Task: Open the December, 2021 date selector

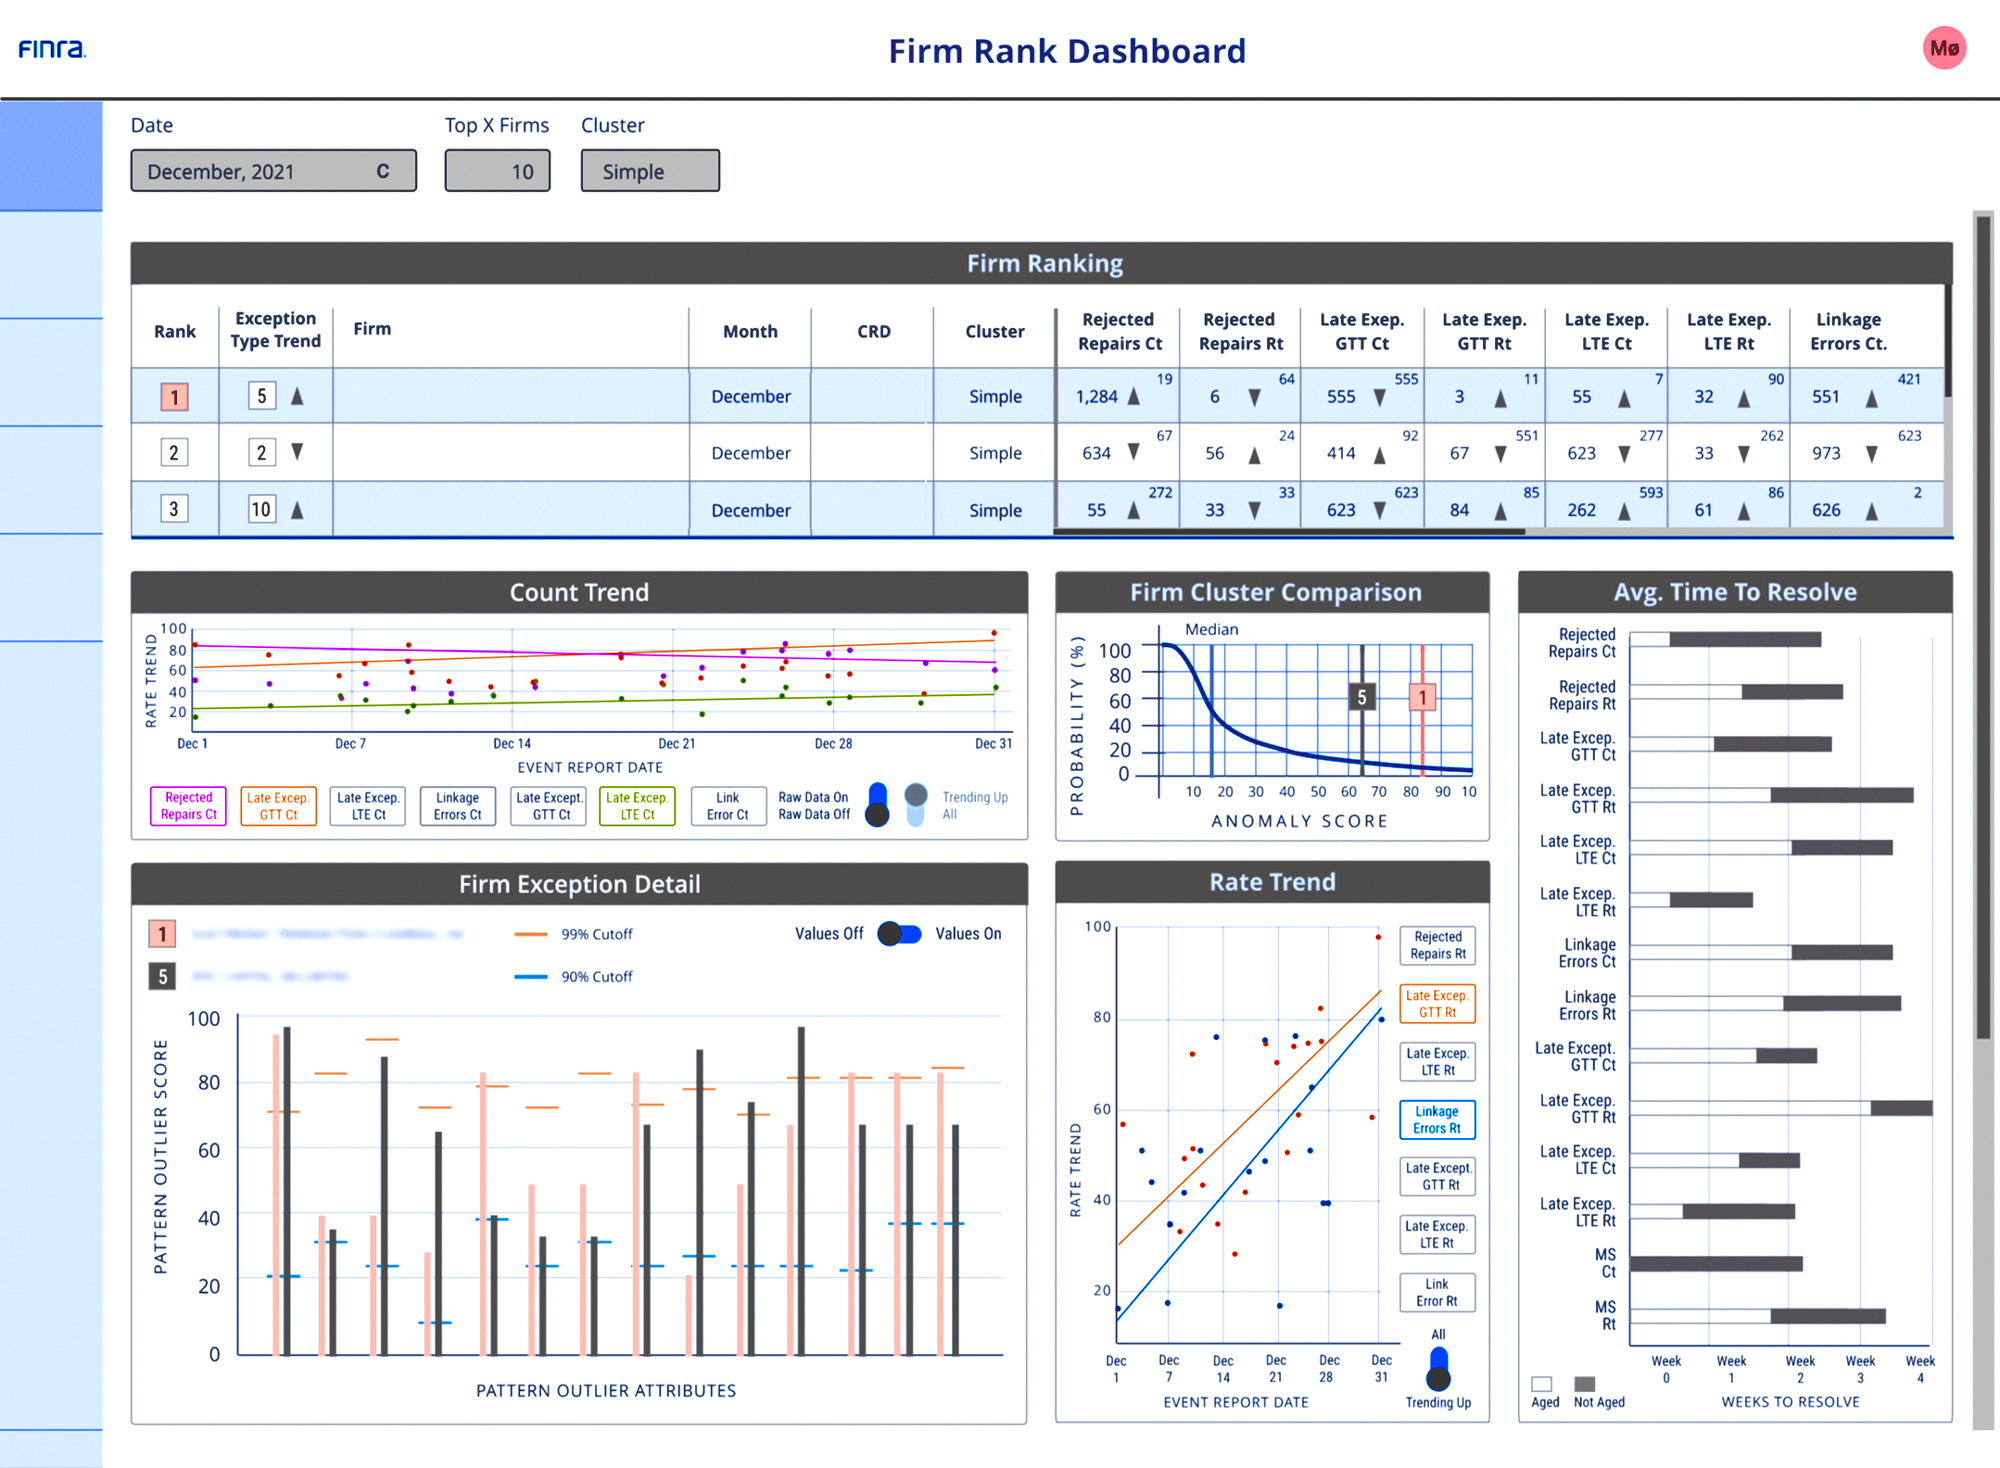Action: (x=273, y=171)
